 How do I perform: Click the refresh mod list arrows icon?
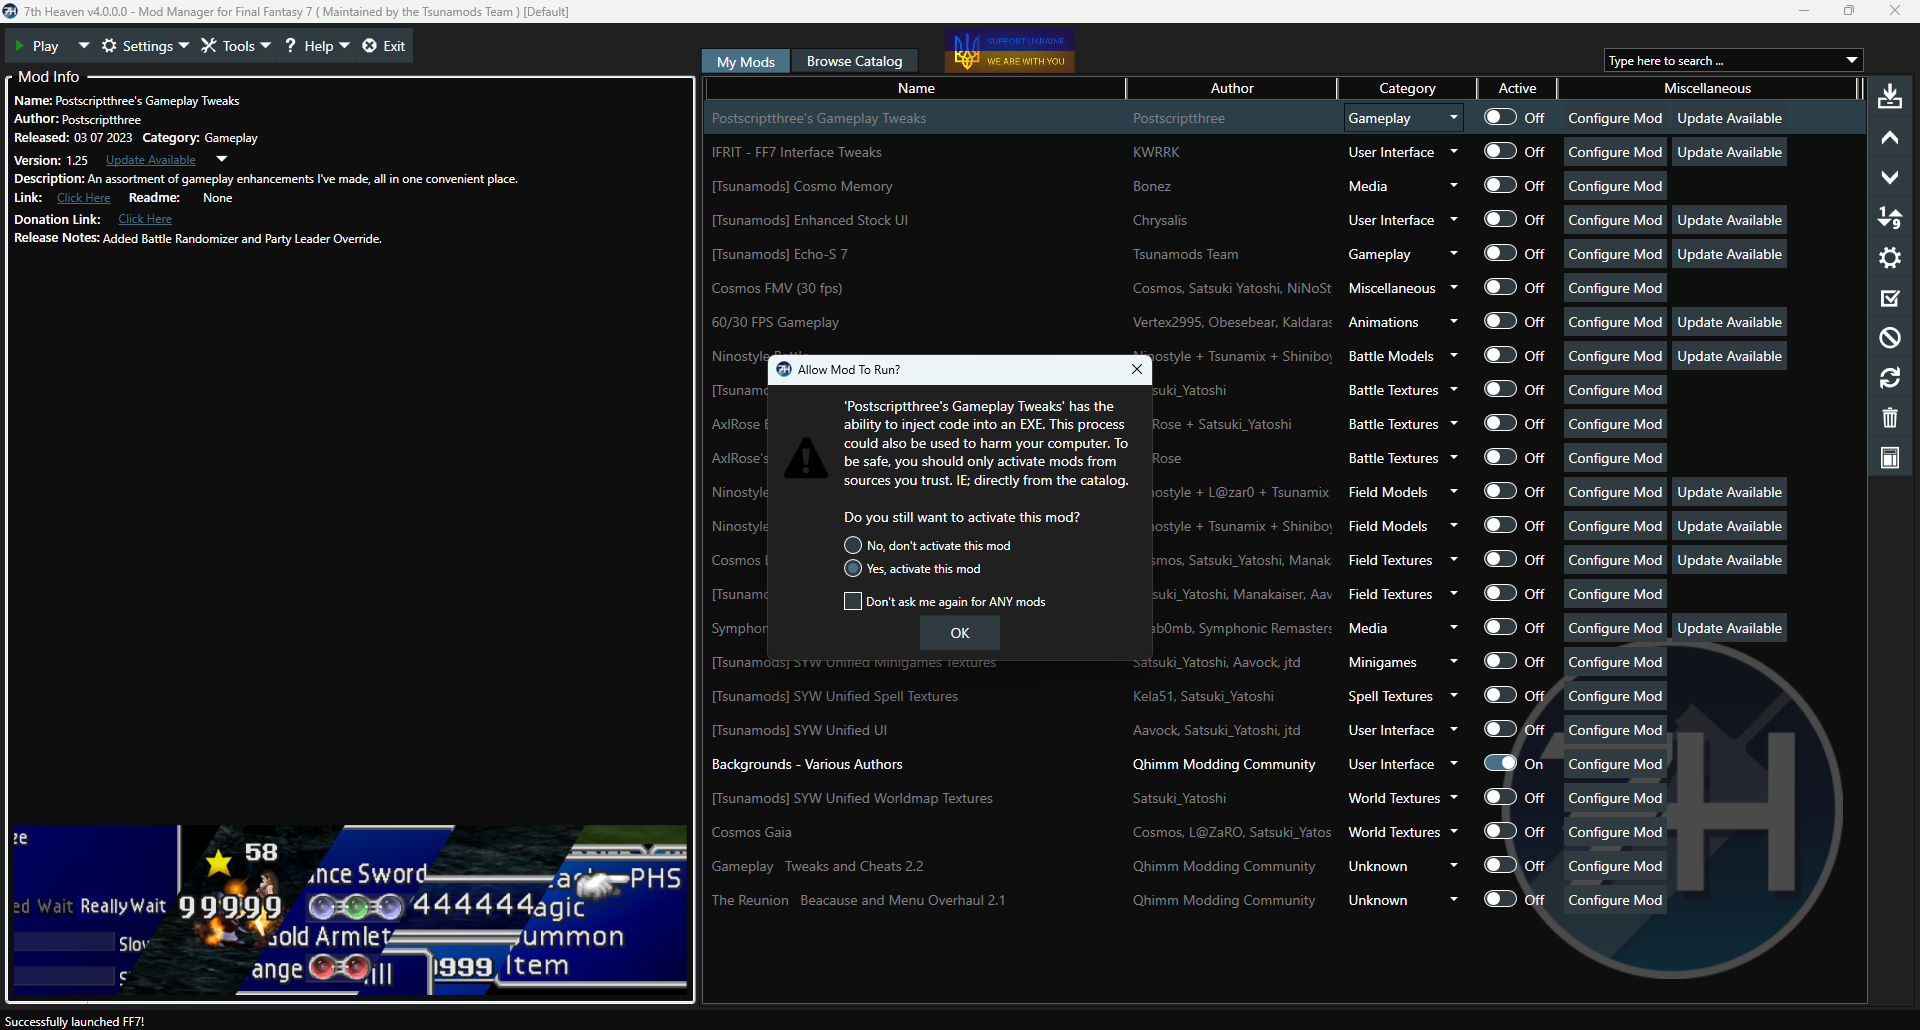1889,378
